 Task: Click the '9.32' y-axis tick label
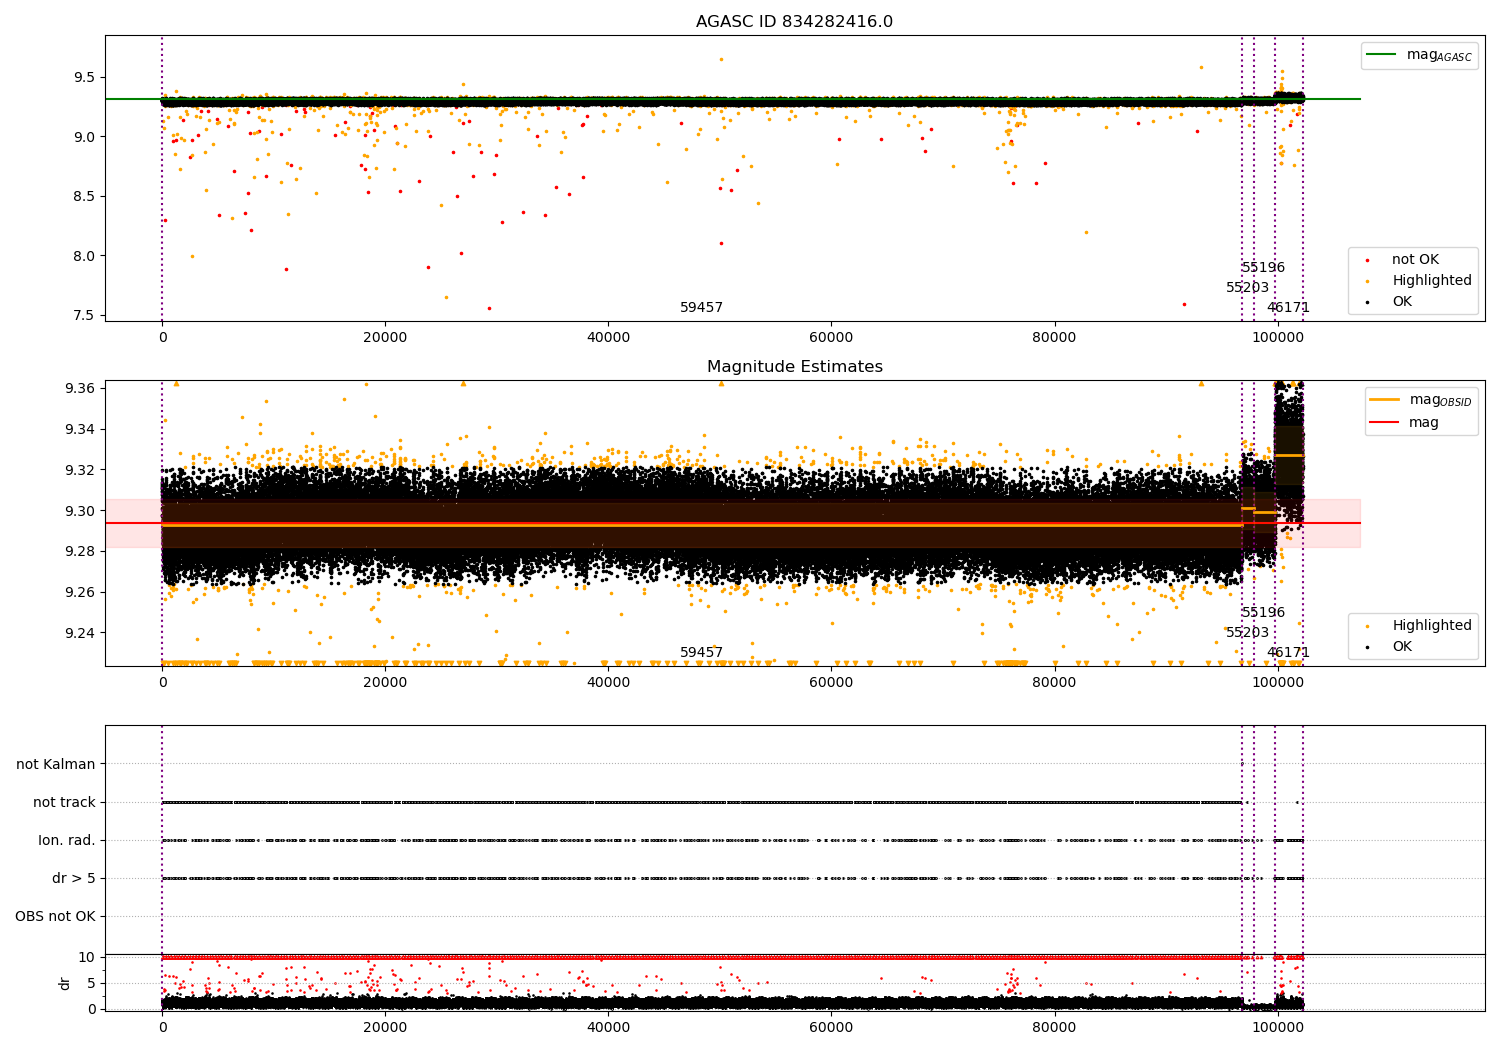79,470
